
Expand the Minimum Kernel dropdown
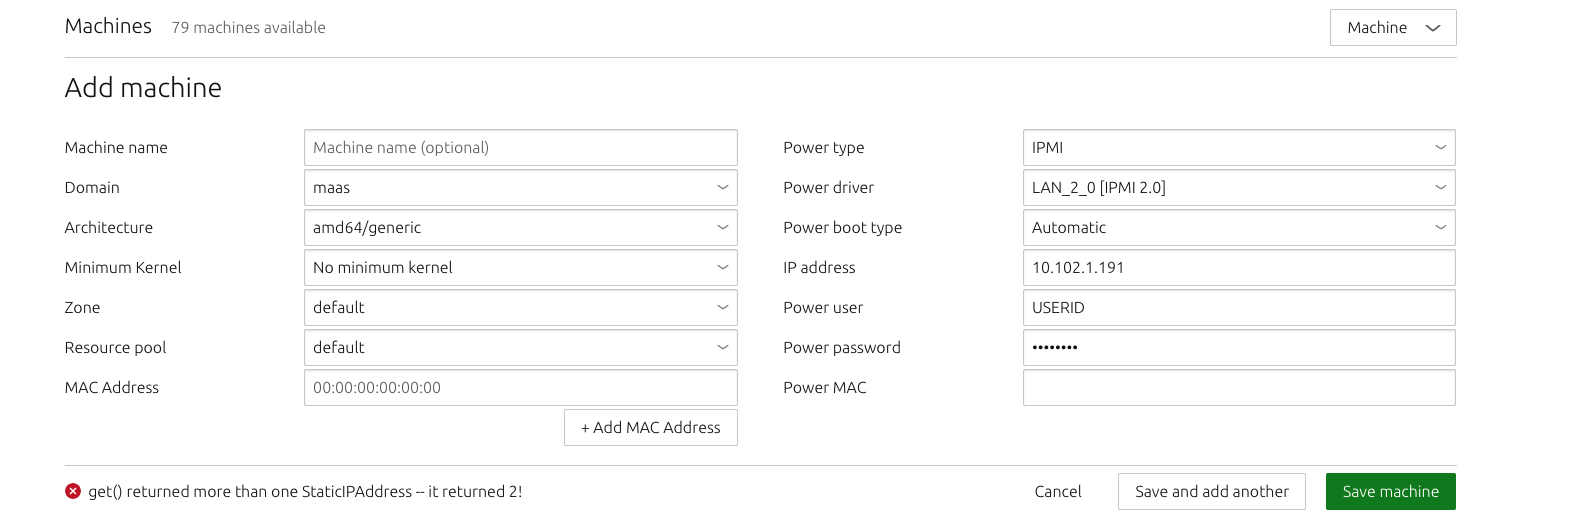520,268
